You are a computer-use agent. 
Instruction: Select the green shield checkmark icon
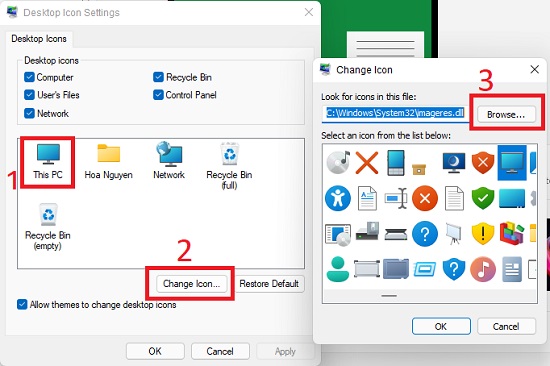point(483,198)
